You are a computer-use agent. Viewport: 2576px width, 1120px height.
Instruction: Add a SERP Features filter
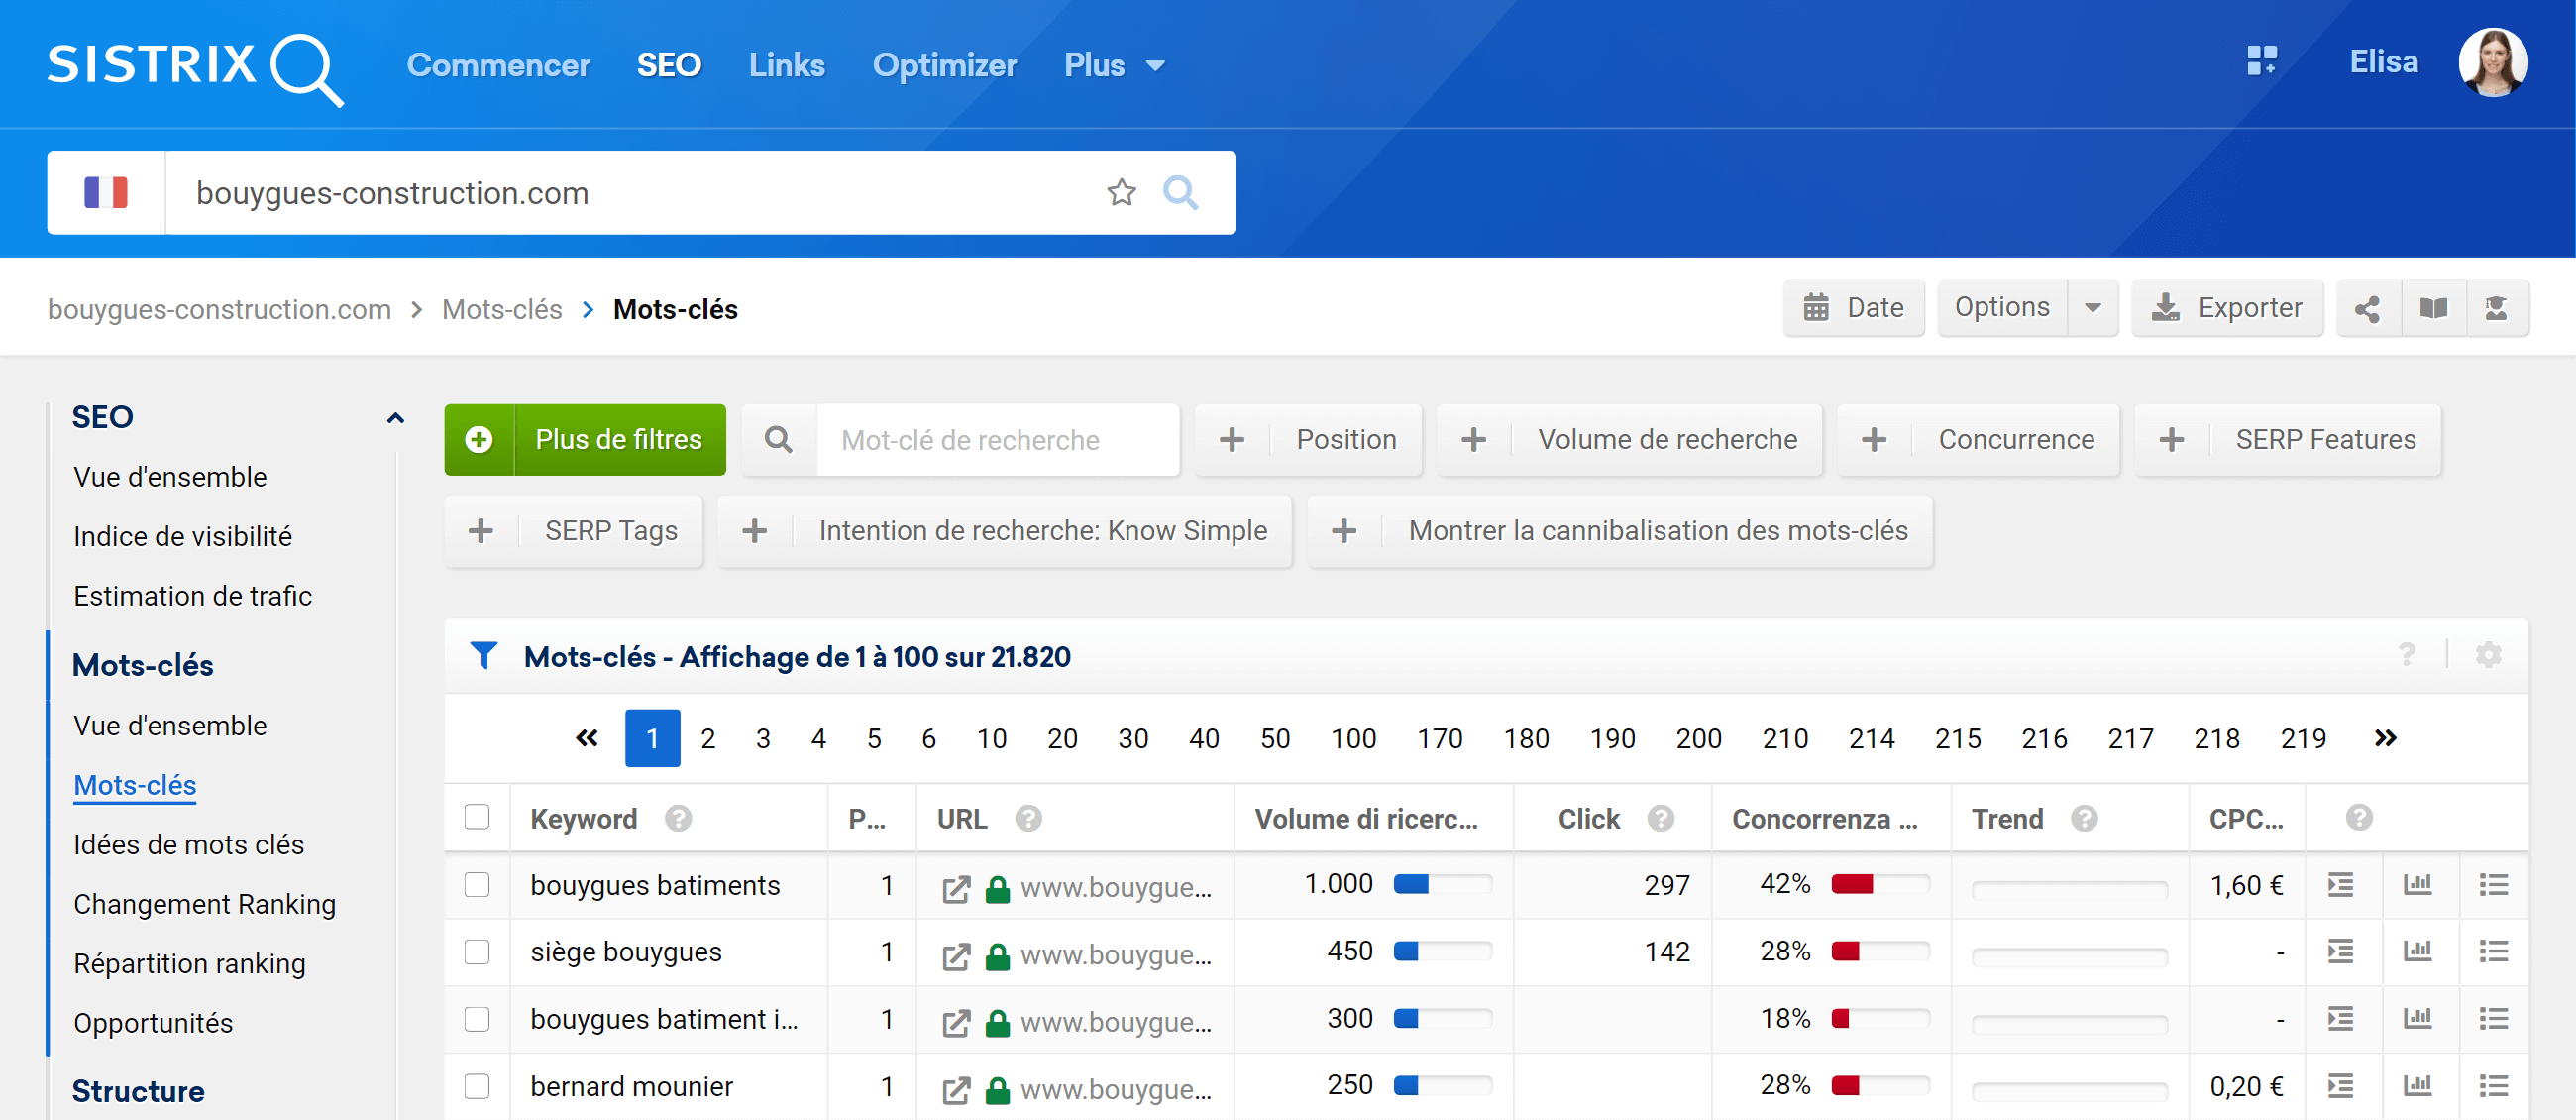[2288, 440]
